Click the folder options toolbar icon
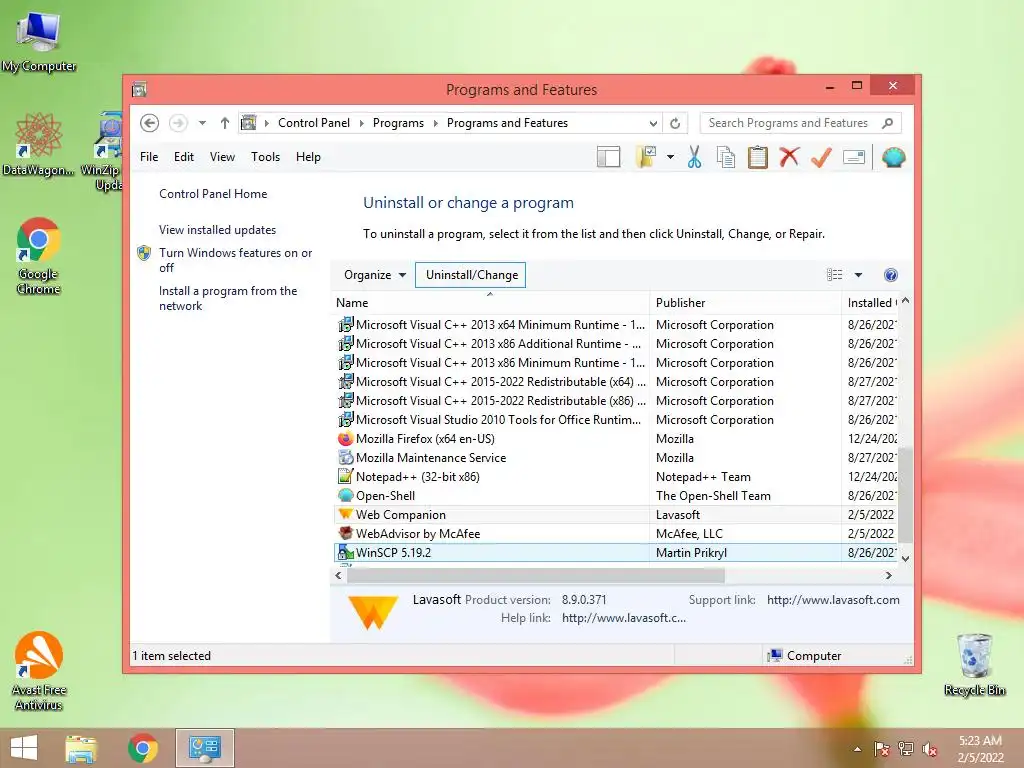 (647, 157)
